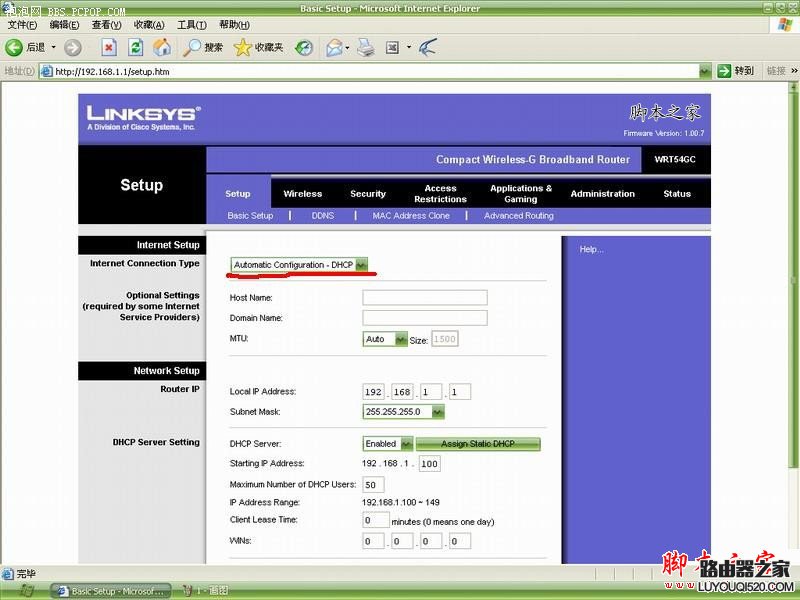
Task: Open the address bar history dropdown
Action: point(705,71)
